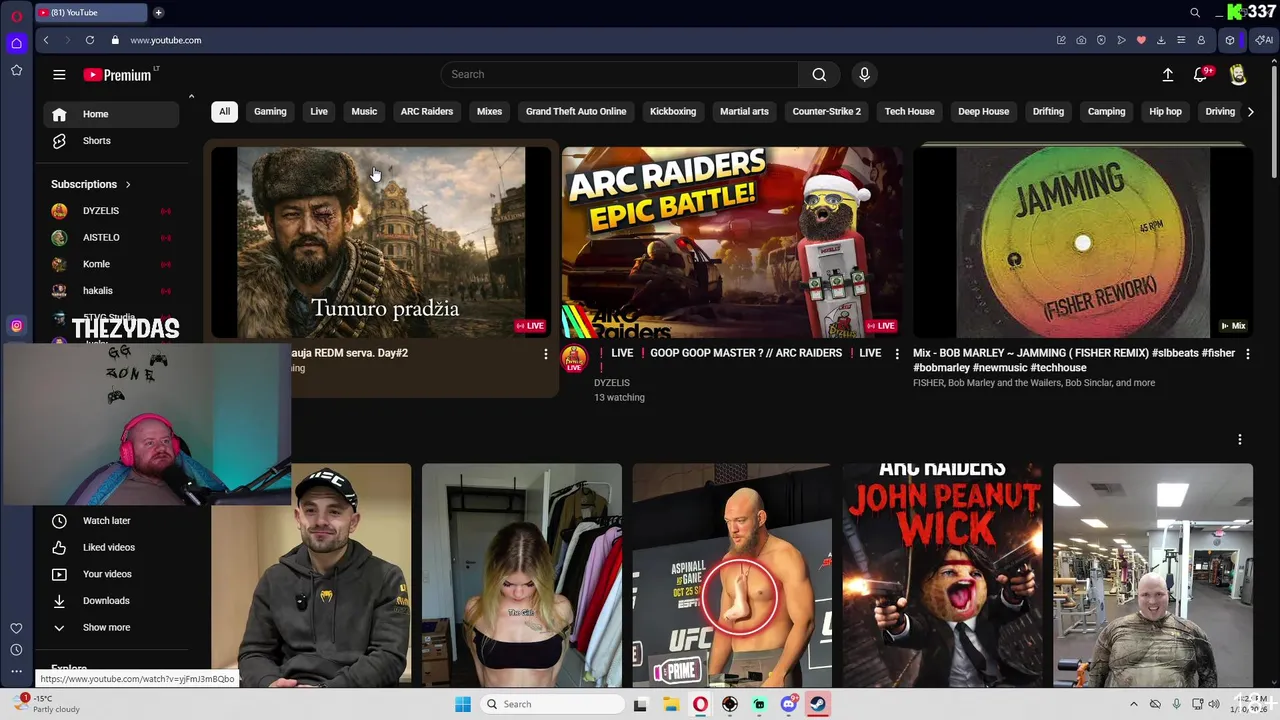
Task: Open the John Peanut Wick short
Action: pos(942,575)
